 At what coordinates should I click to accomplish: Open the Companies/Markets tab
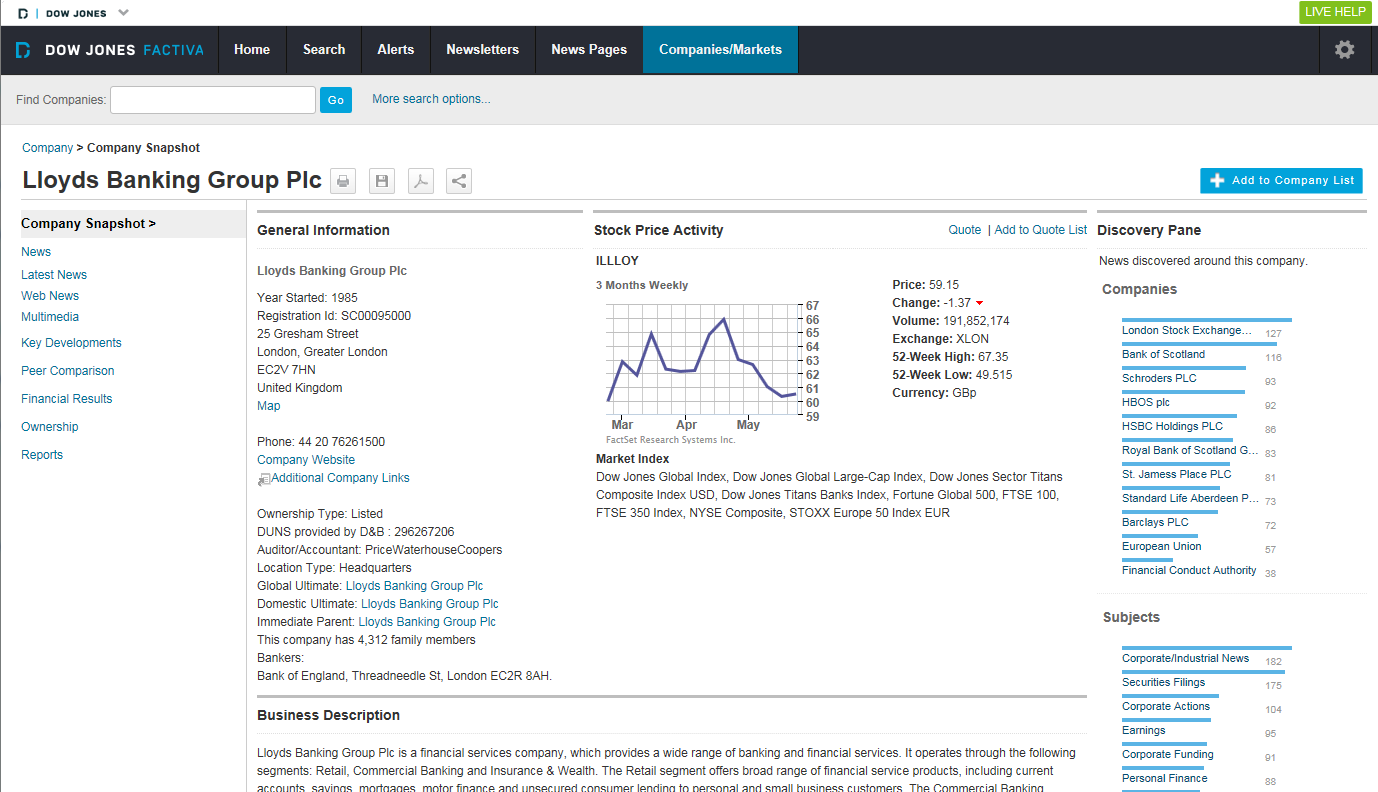(x=720, y=50)
